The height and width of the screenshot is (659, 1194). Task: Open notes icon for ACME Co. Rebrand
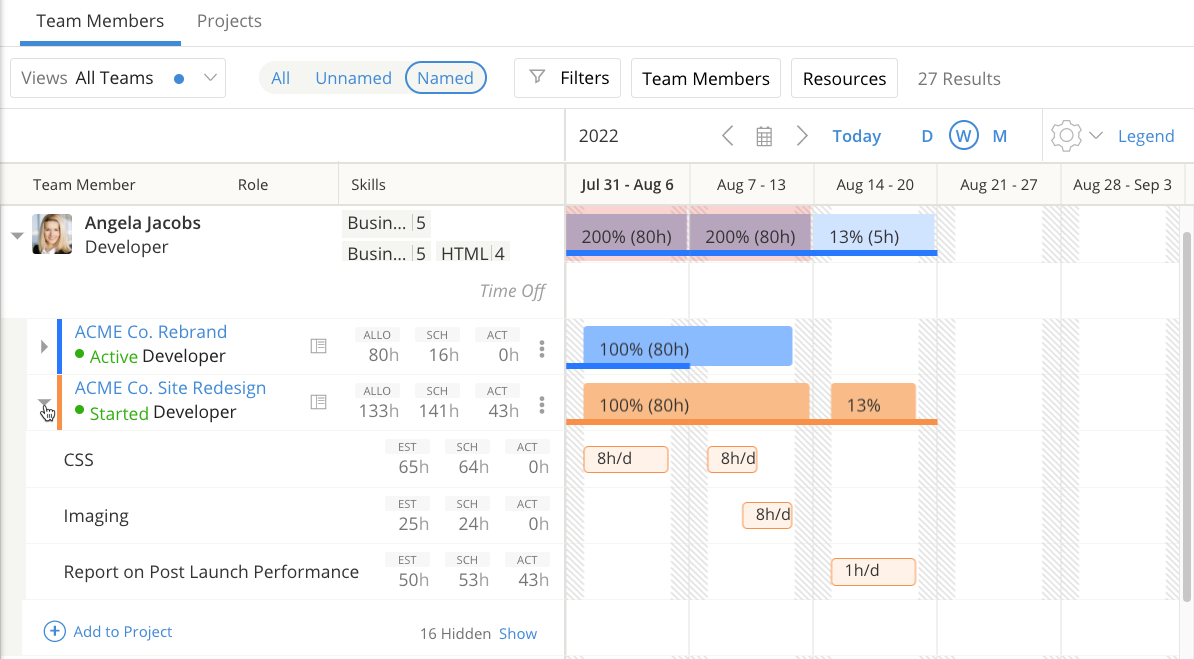click(x=318, y=346)
